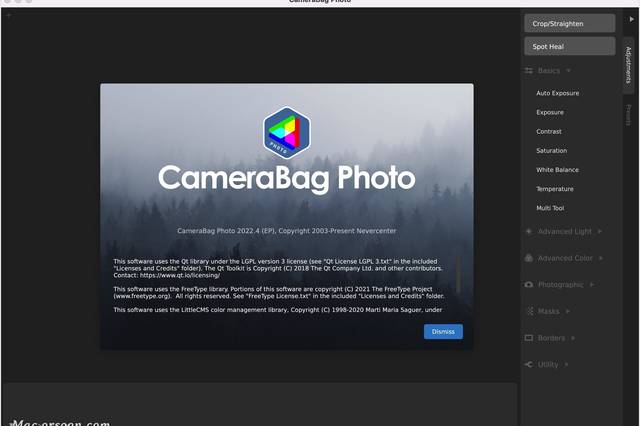
Task: Click the Borders section label
Action: [551, 338]
